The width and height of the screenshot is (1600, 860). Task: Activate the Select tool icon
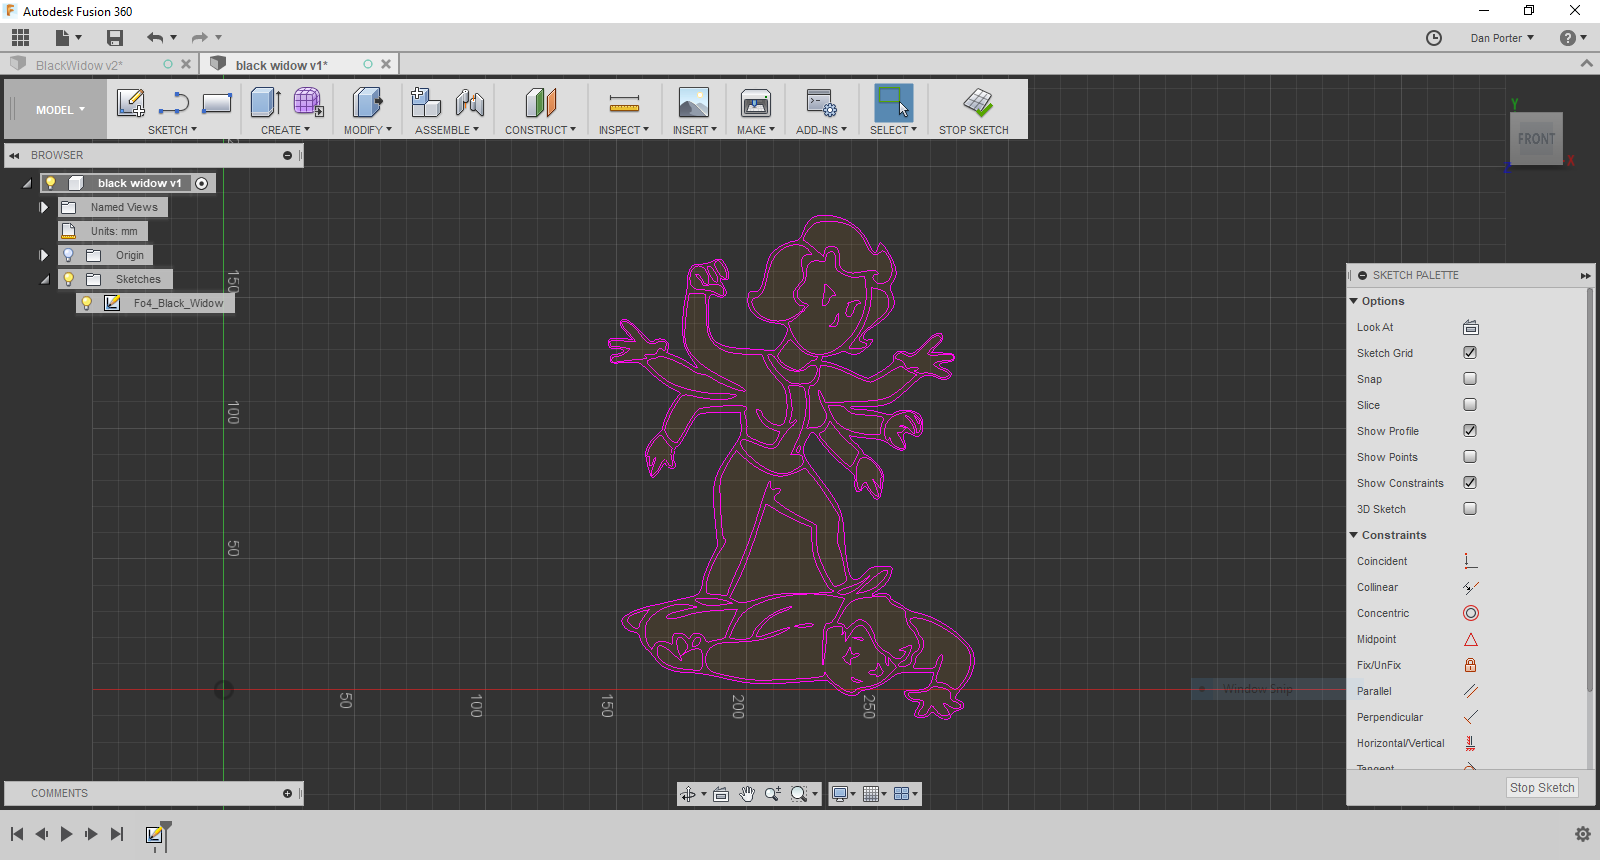tap(893, 103)
